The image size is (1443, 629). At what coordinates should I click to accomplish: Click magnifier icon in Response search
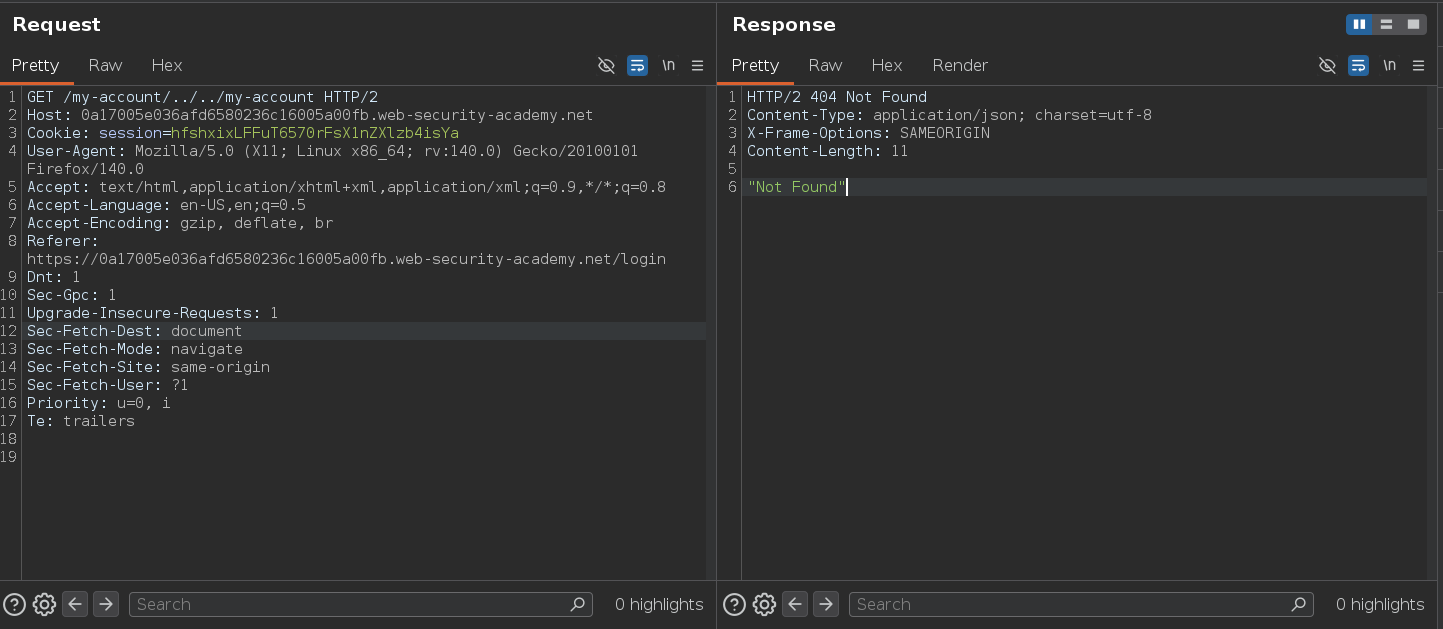[1299, 604]
